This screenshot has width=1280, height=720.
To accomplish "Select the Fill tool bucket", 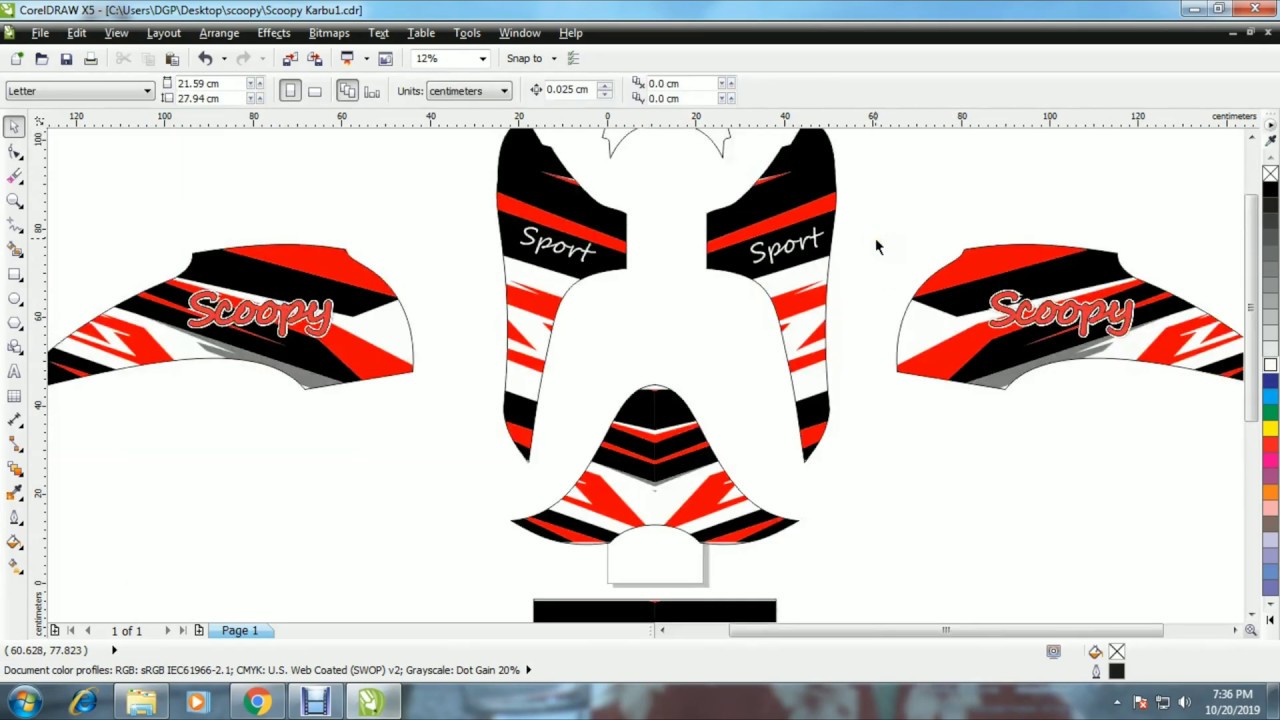I will point(14,542).
